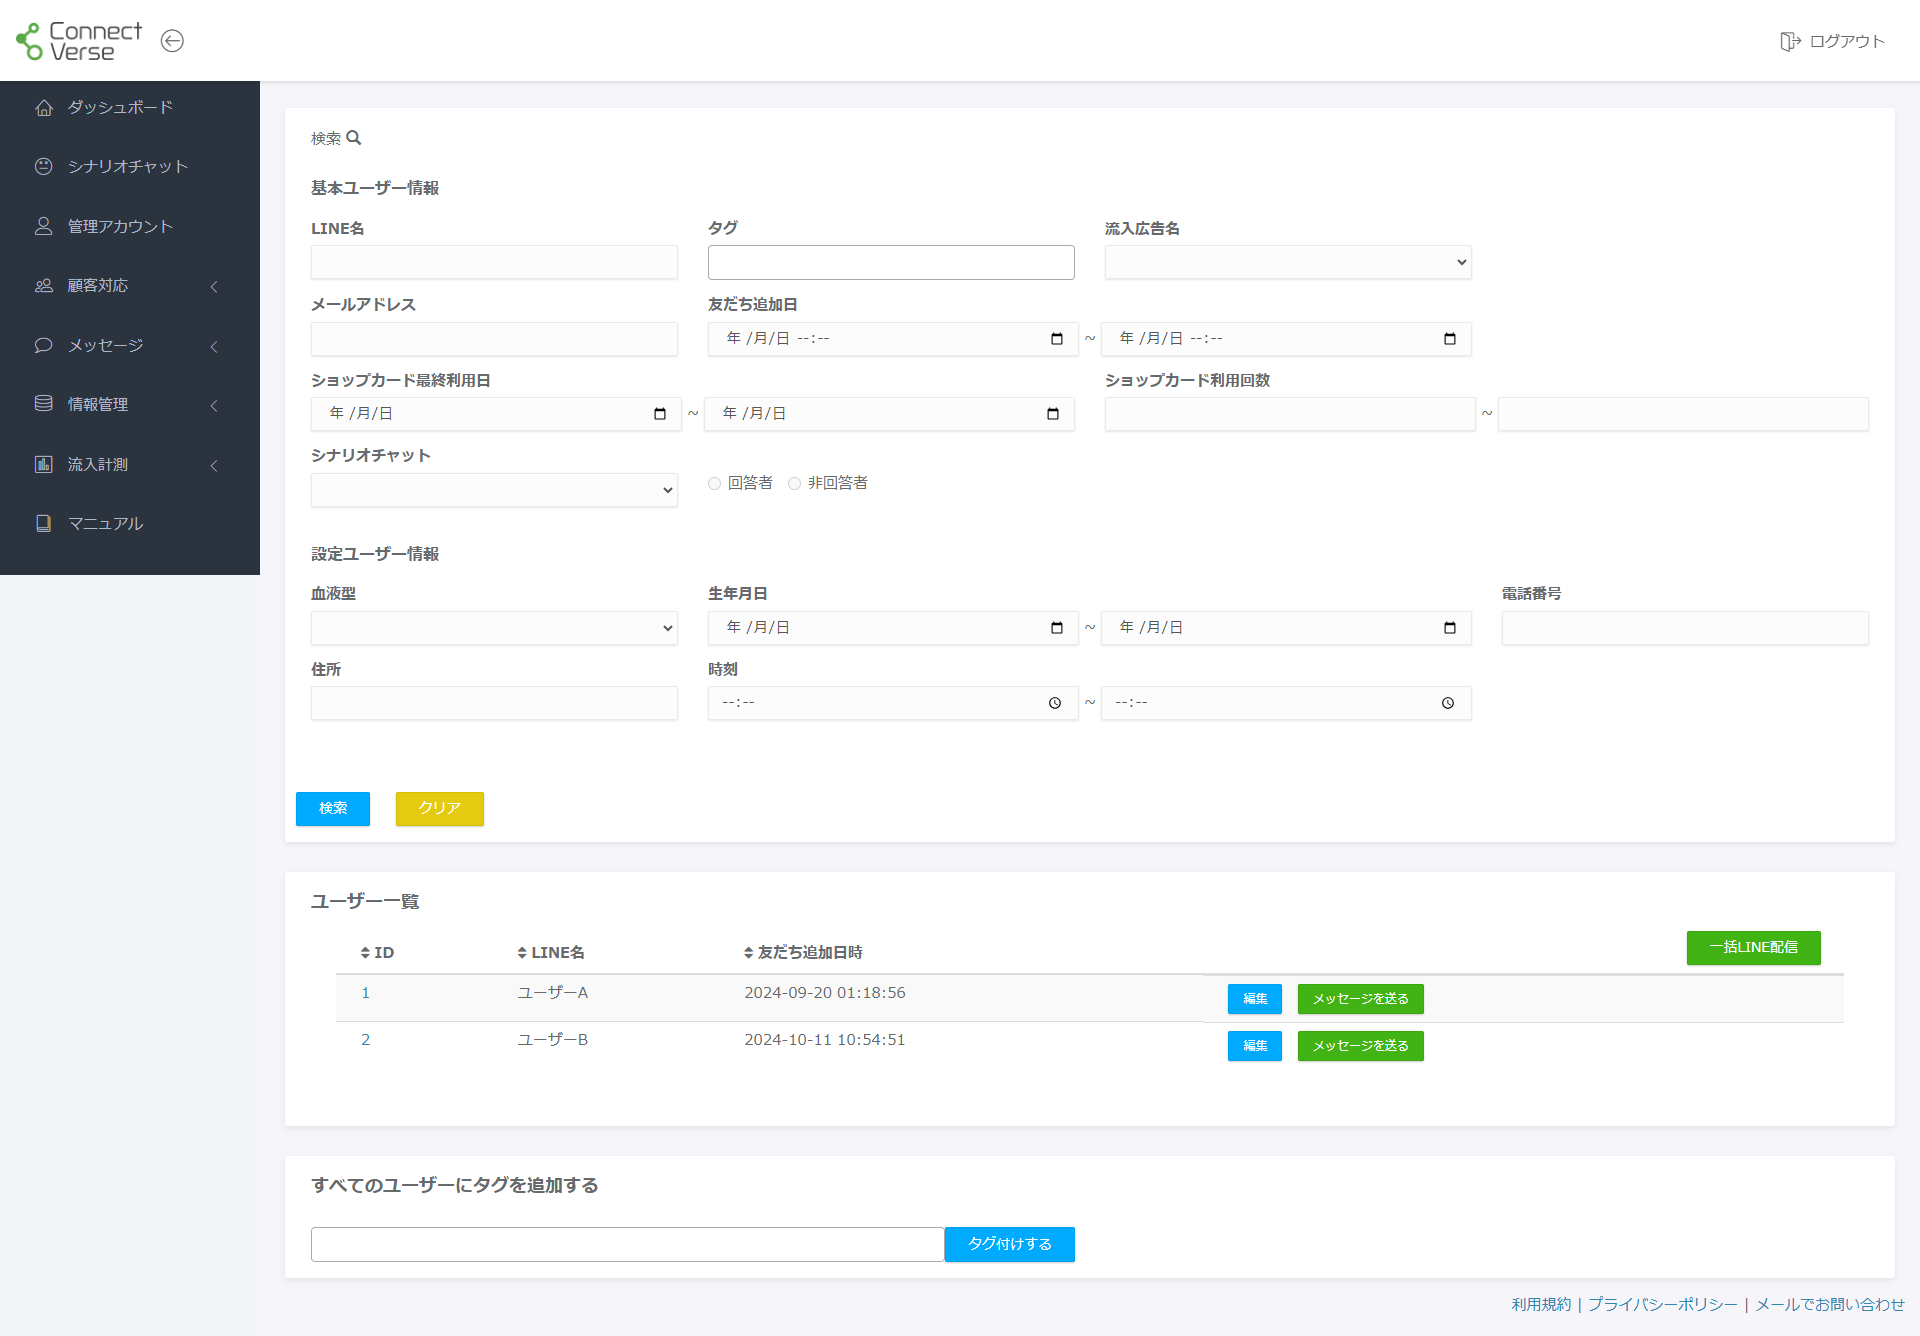Open the 利用規約 link

[x=1541, y=1305]
